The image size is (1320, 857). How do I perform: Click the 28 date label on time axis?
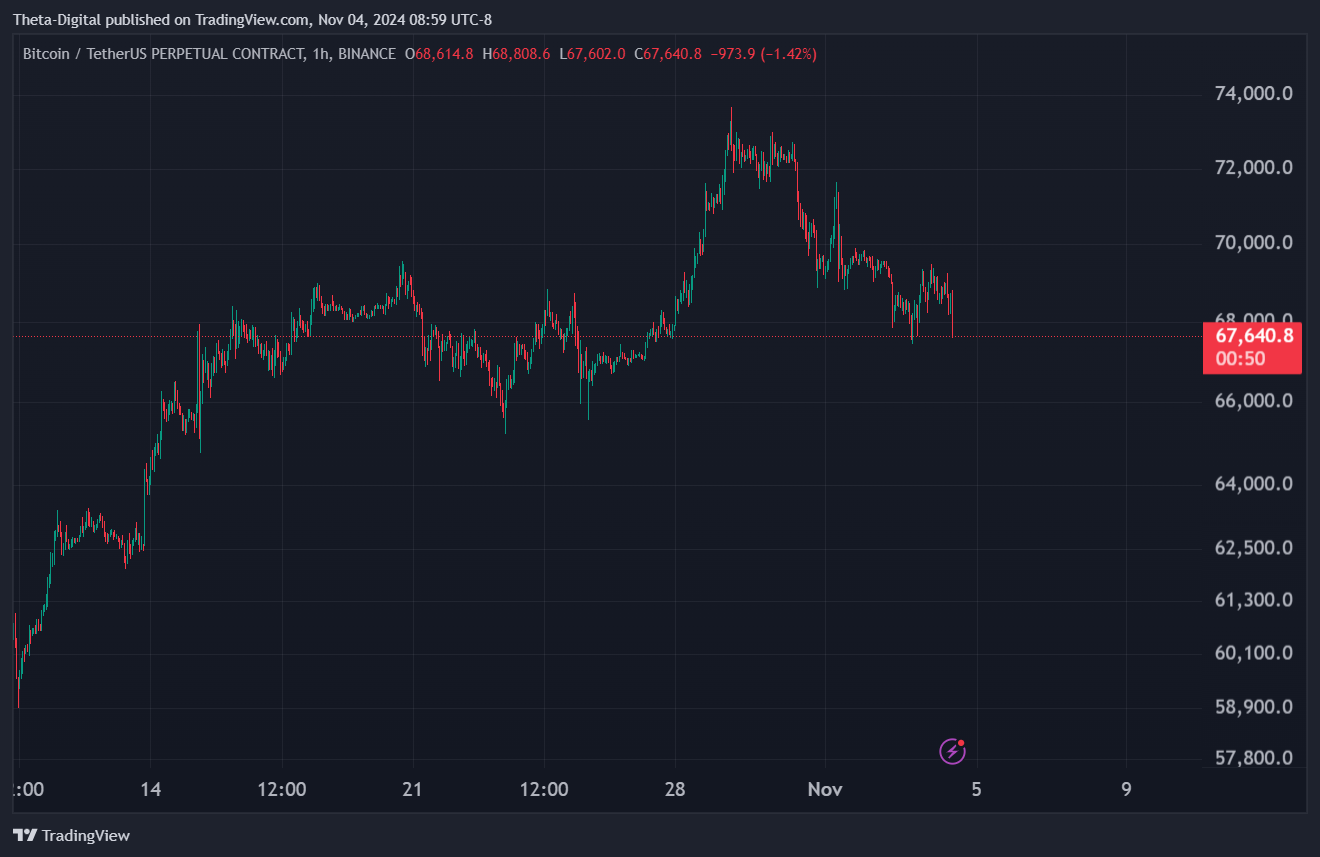pos(675,789)
